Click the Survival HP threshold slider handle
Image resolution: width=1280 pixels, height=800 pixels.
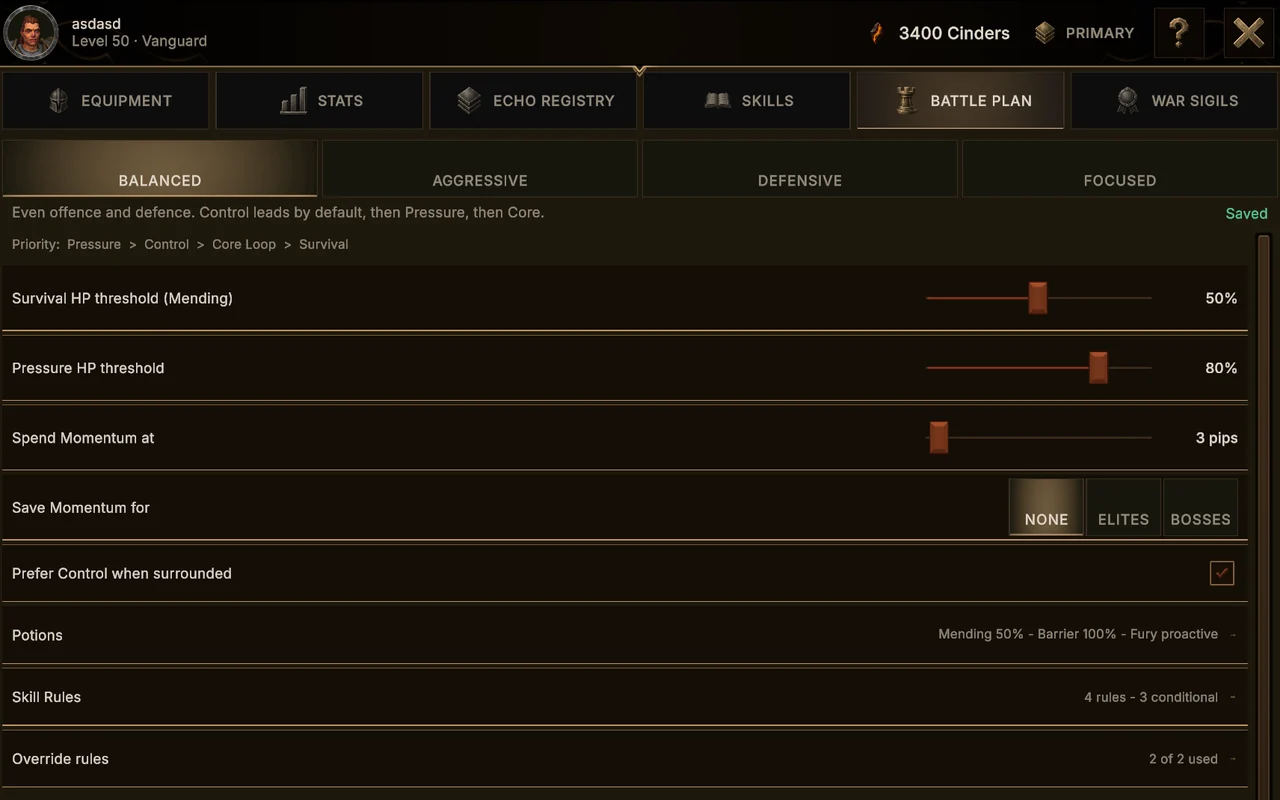(x=1038, y=298)
